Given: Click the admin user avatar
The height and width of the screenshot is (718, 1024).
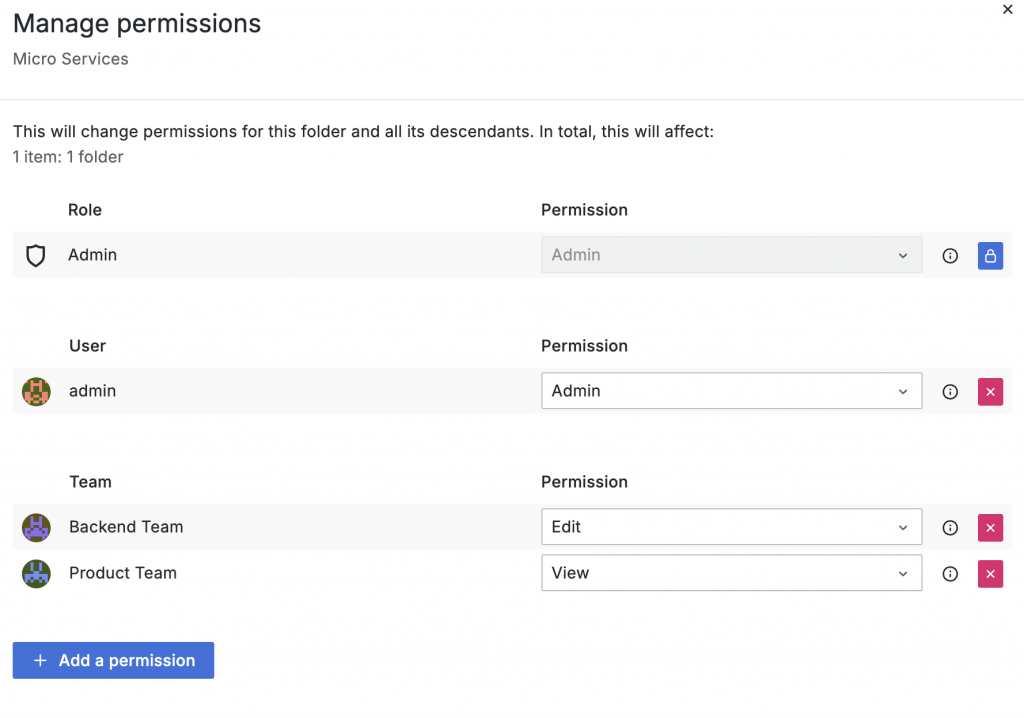Looking at the screenshot, I should point(36,392).
